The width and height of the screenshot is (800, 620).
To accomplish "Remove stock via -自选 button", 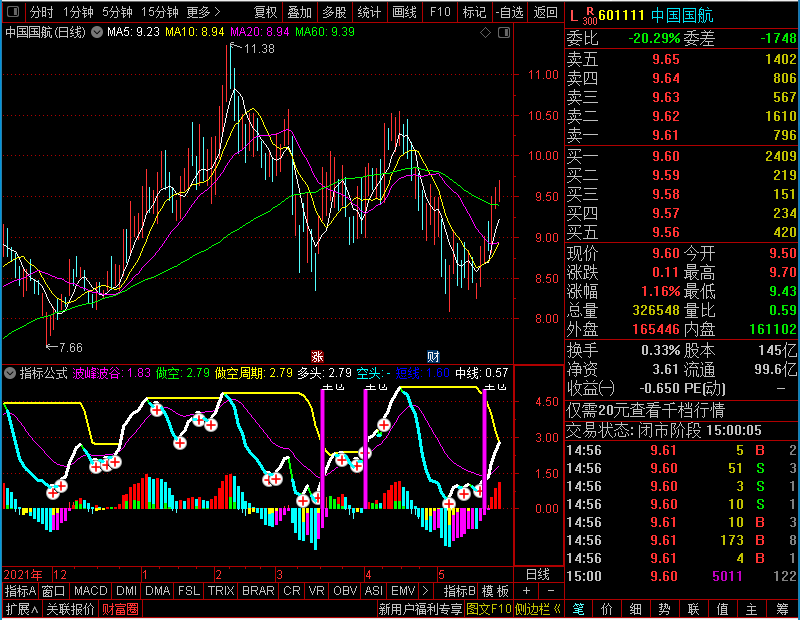I will click(510, 12).
